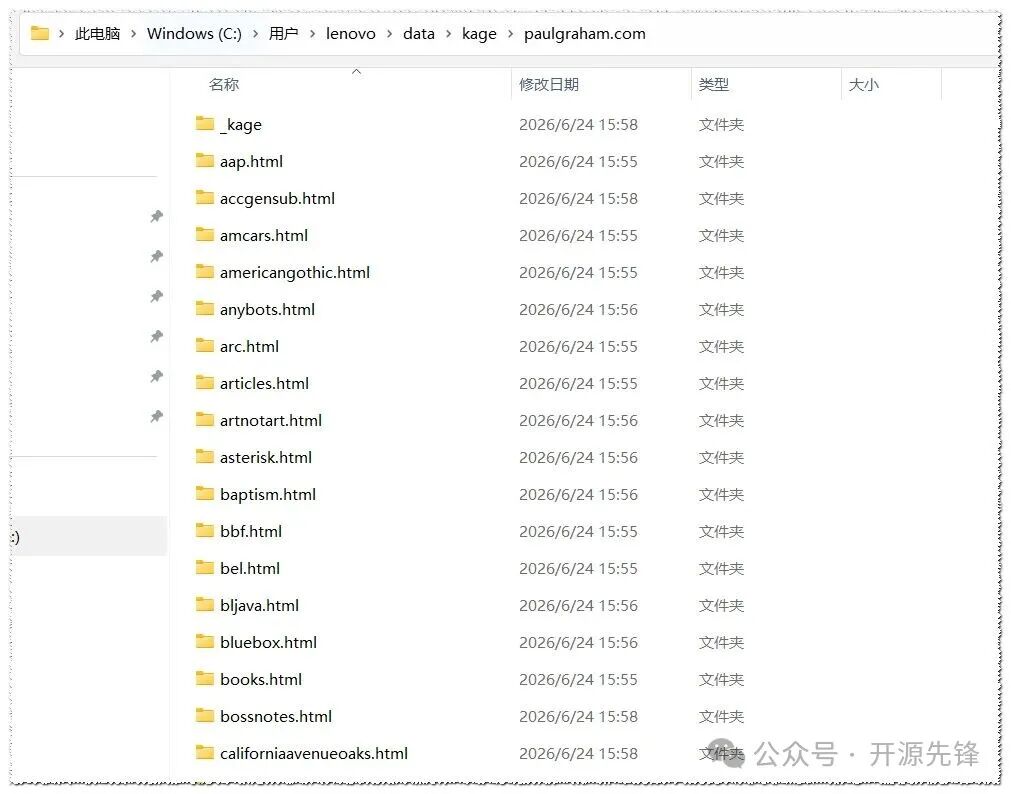The width and height of the screenshot is (1011, 794).
Task: Navigate to 用户 breadcrumb
Action: tap(284, 34)
